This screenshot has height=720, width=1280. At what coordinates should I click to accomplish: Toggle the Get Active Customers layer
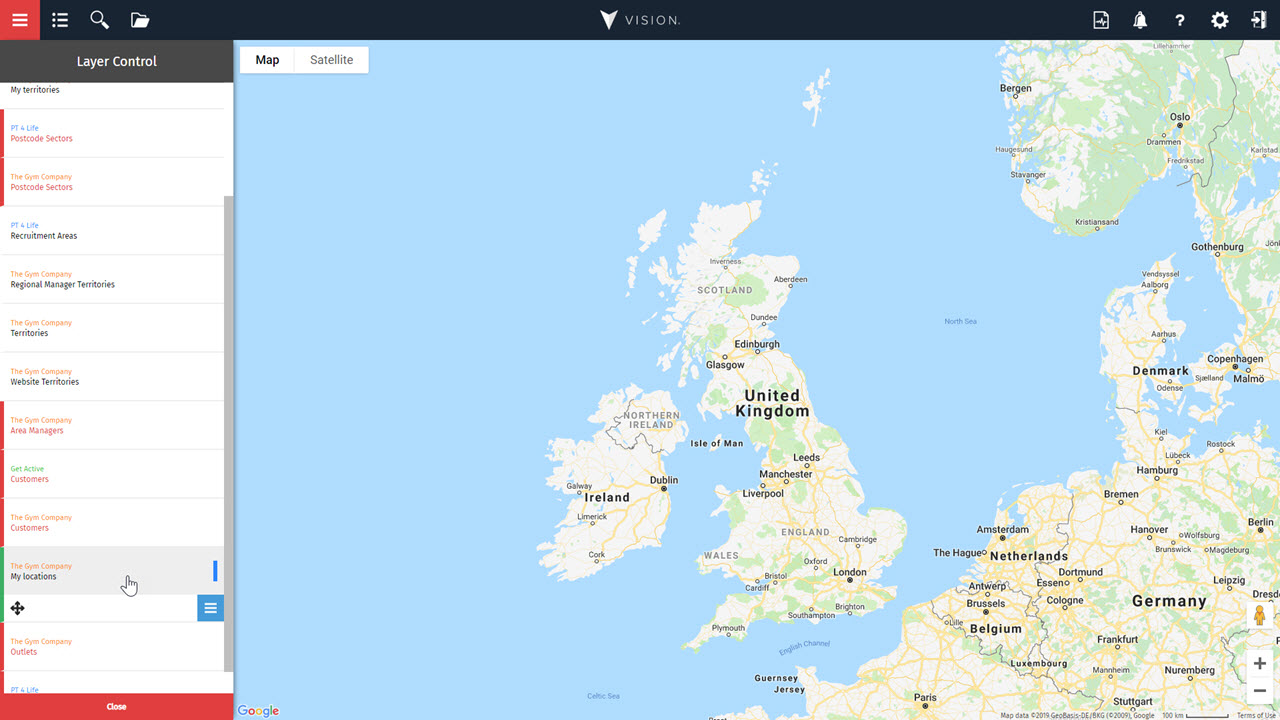pyautogui.click(x=112, y=474)
